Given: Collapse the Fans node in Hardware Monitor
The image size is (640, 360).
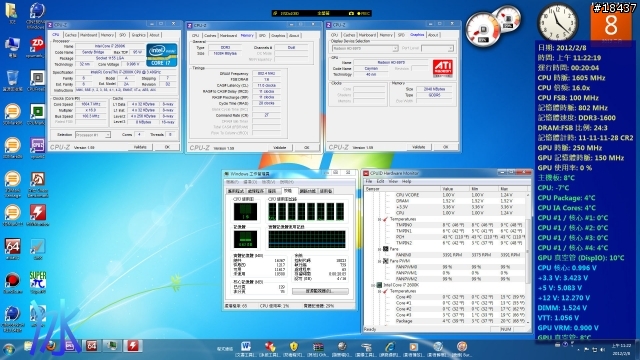Looking at the screenshot, I should (380, 249).
